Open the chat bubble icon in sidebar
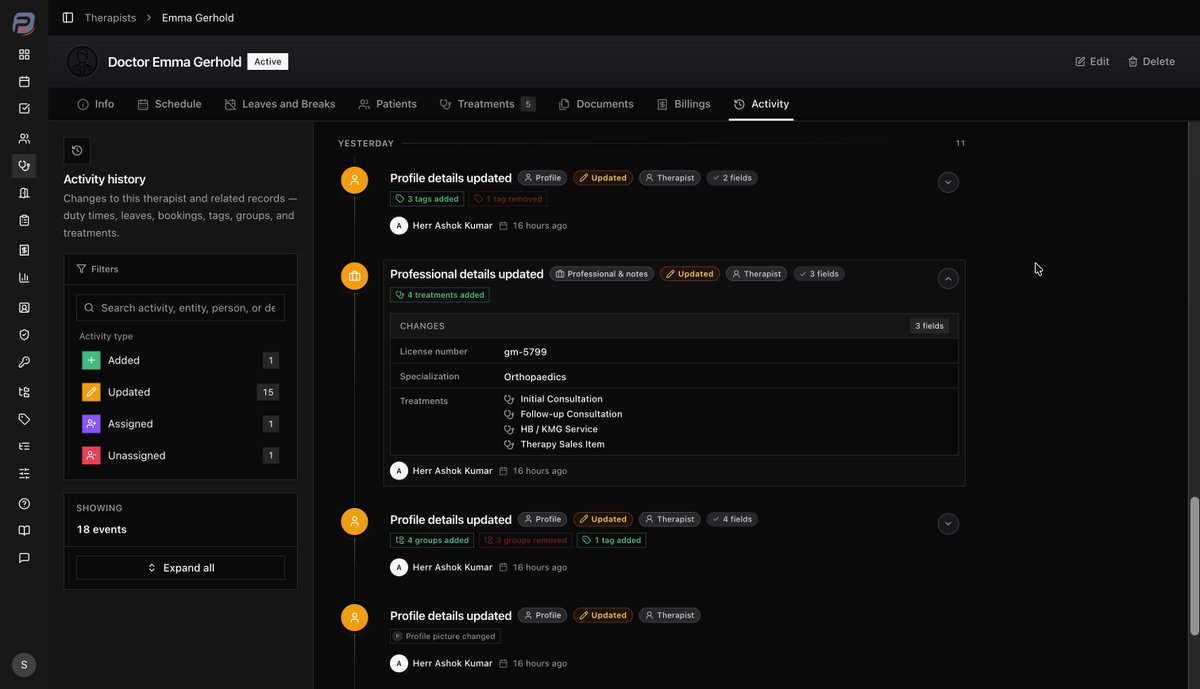 (x=24, y=558)
